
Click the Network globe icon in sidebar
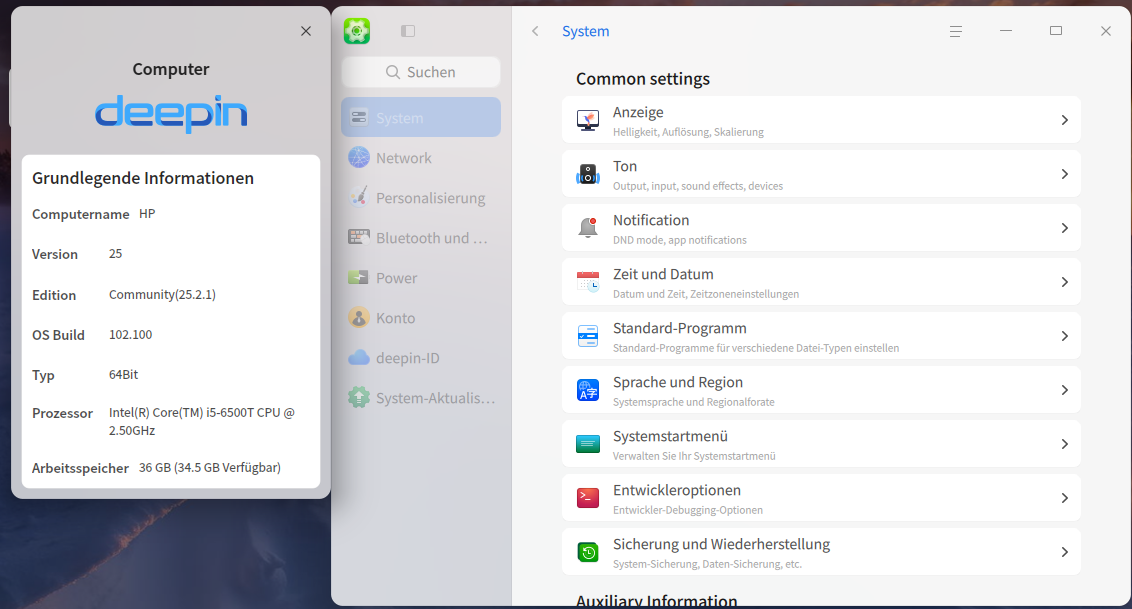click(x=359, y=157)
